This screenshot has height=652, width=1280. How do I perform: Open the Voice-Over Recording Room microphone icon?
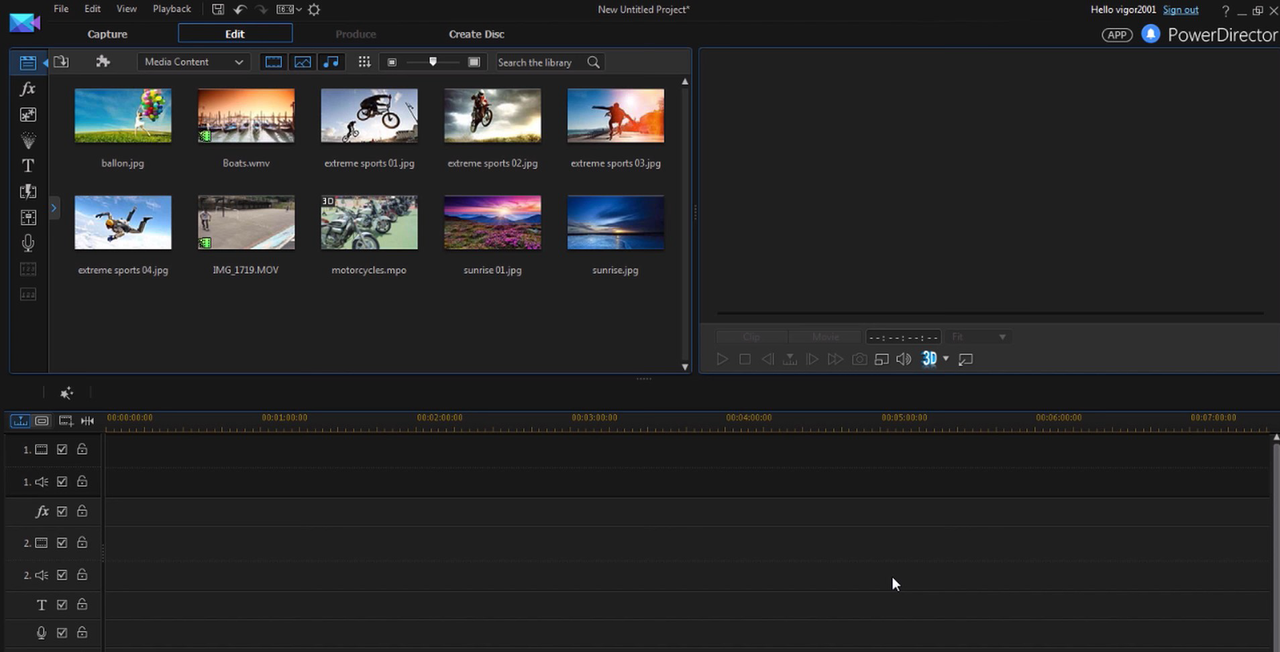pyautogui.click(x=28, y=243)
